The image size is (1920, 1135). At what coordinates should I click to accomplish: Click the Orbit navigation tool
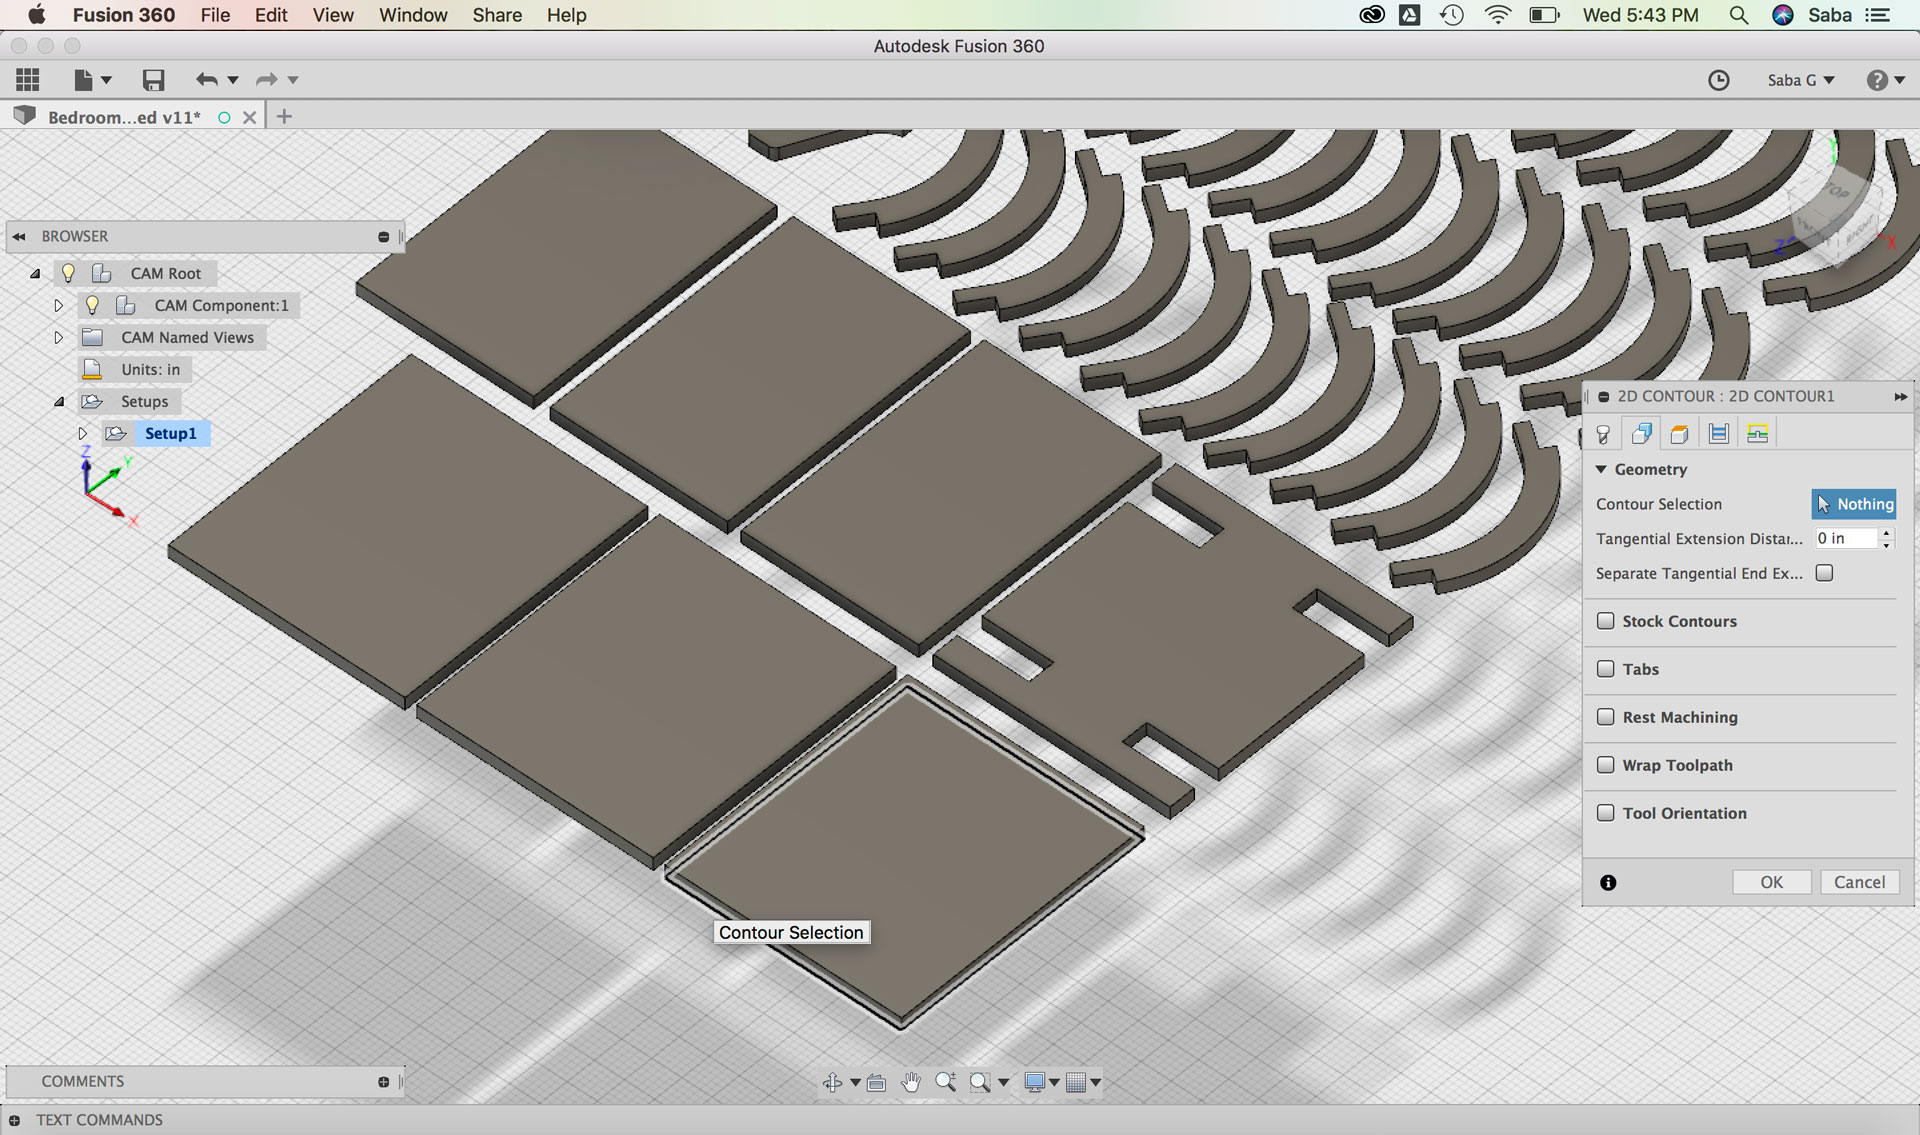(x=832, y=1082)
